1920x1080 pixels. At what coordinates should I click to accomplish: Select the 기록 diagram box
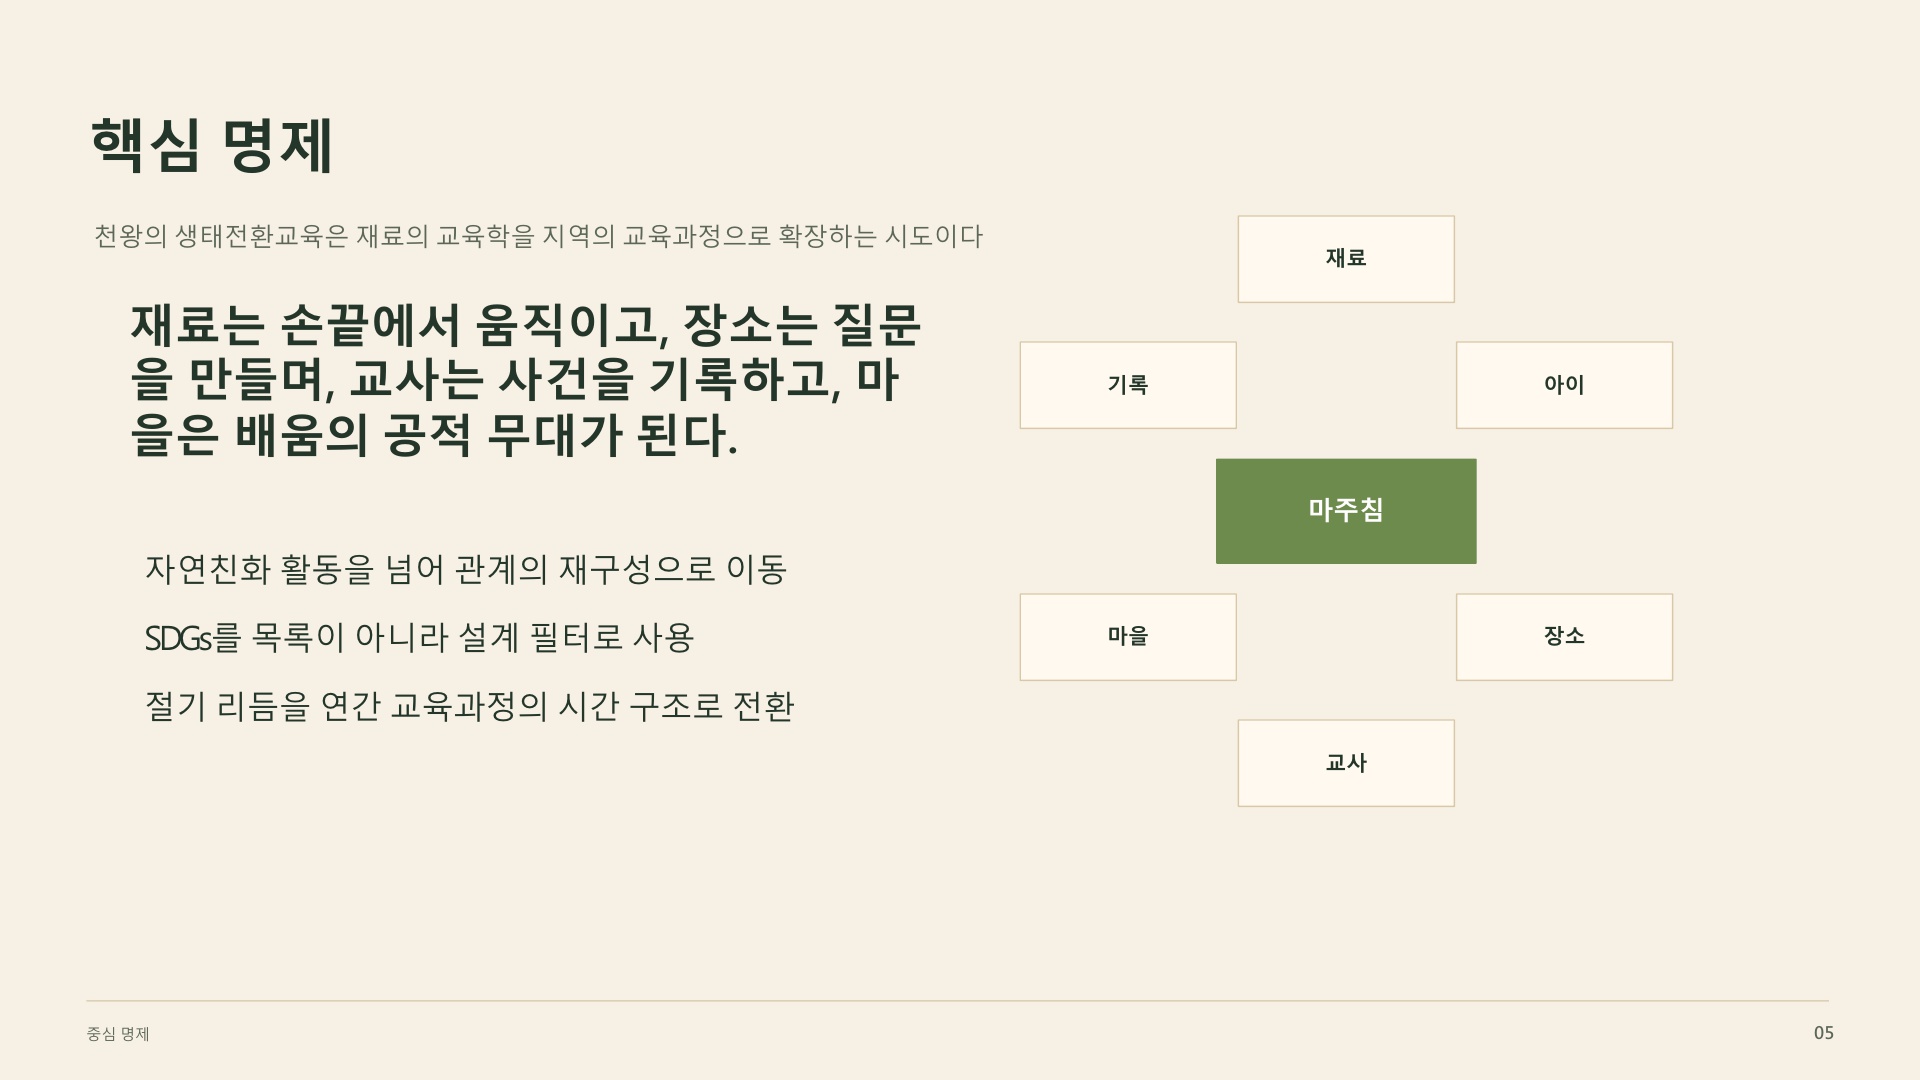(x=1128, y=385)
